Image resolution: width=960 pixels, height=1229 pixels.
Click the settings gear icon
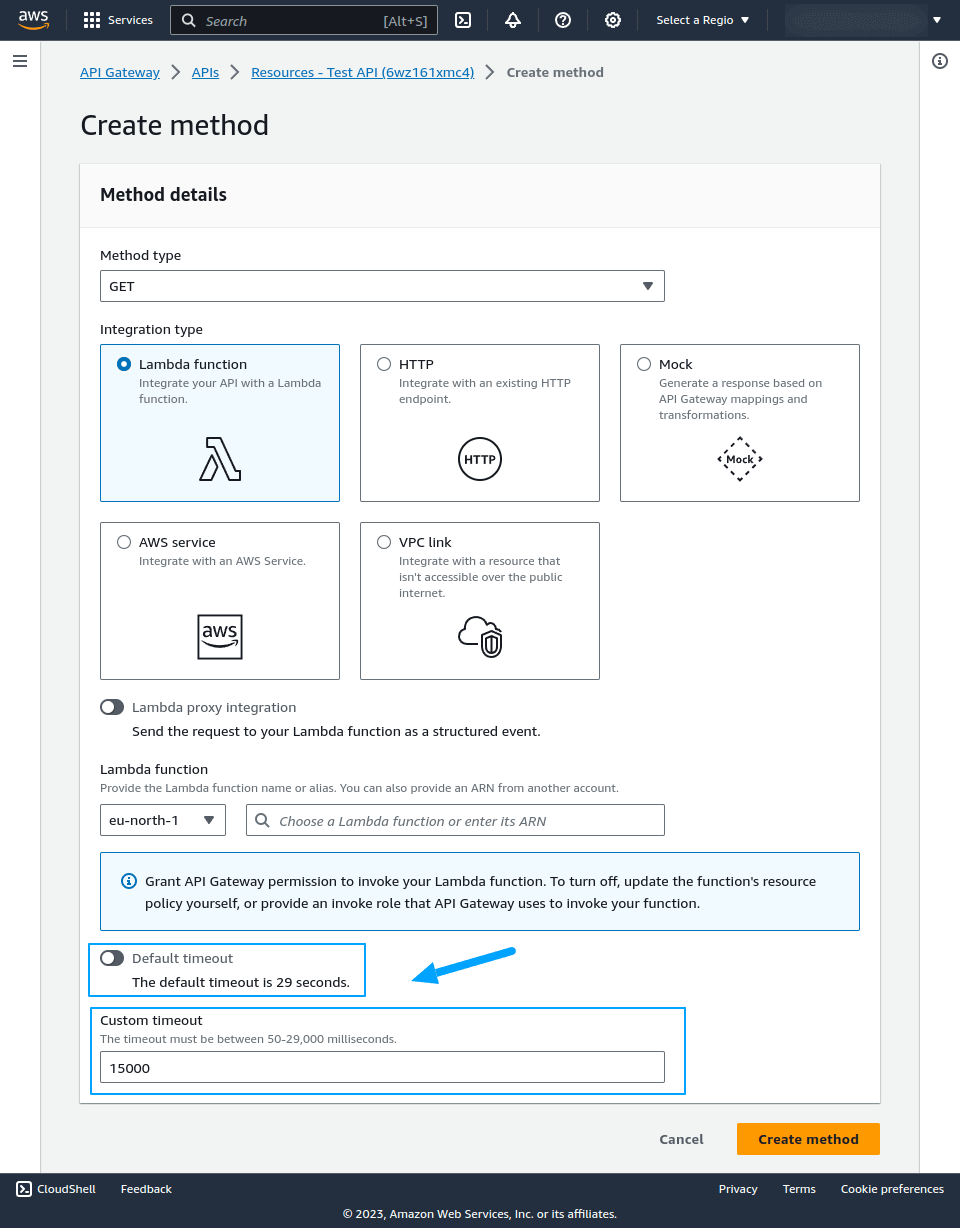[x=613, y=20]
